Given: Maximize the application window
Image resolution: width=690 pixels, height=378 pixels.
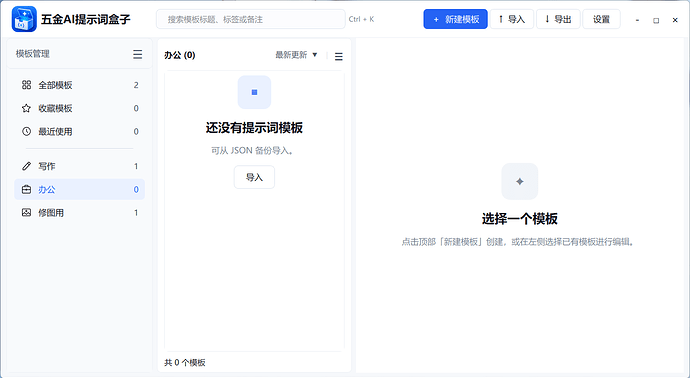Looking at the screenshot, I should (656, 20).
